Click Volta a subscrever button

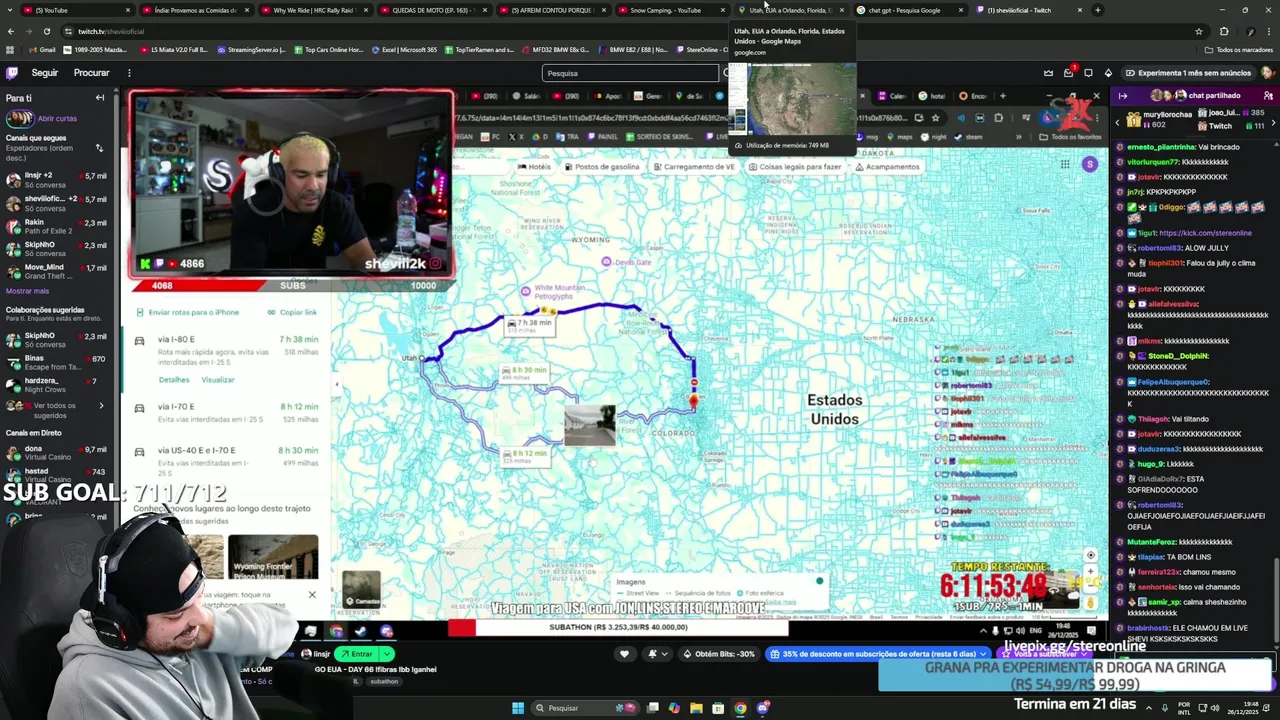(1047, 654)
